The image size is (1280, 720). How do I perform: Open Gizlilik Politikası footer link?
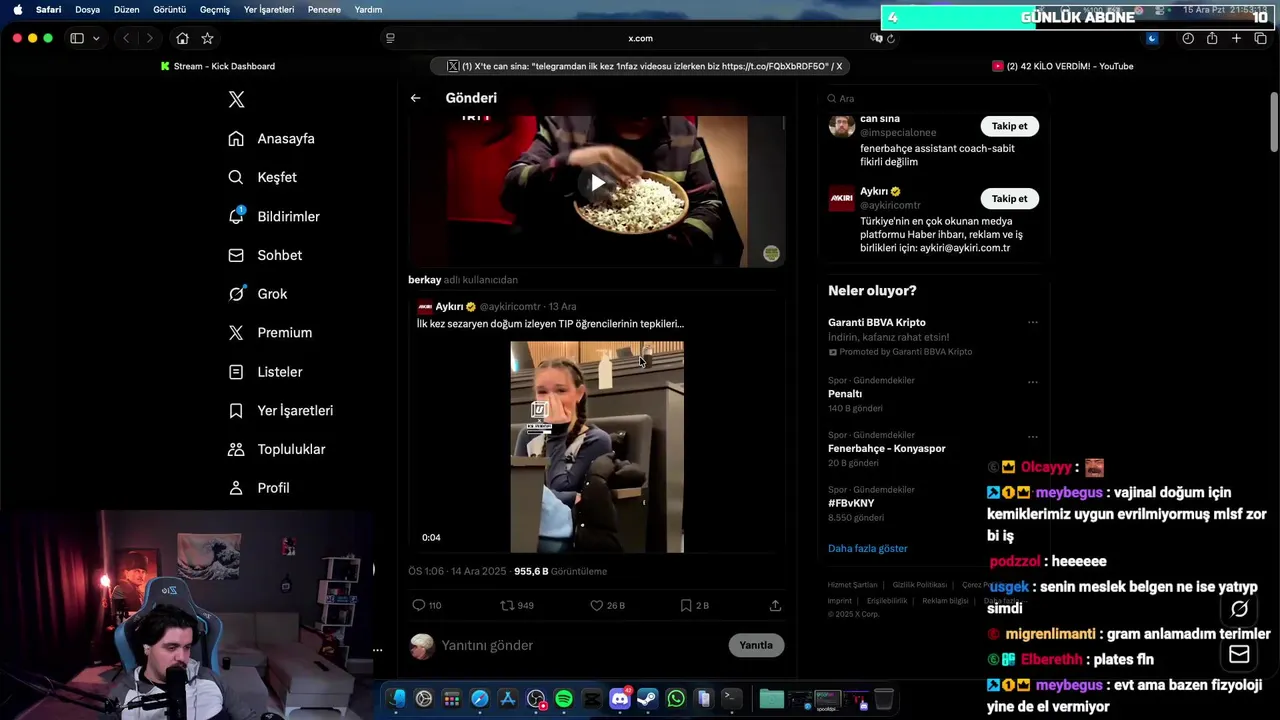pyautogui.click(x=919, y=585)
